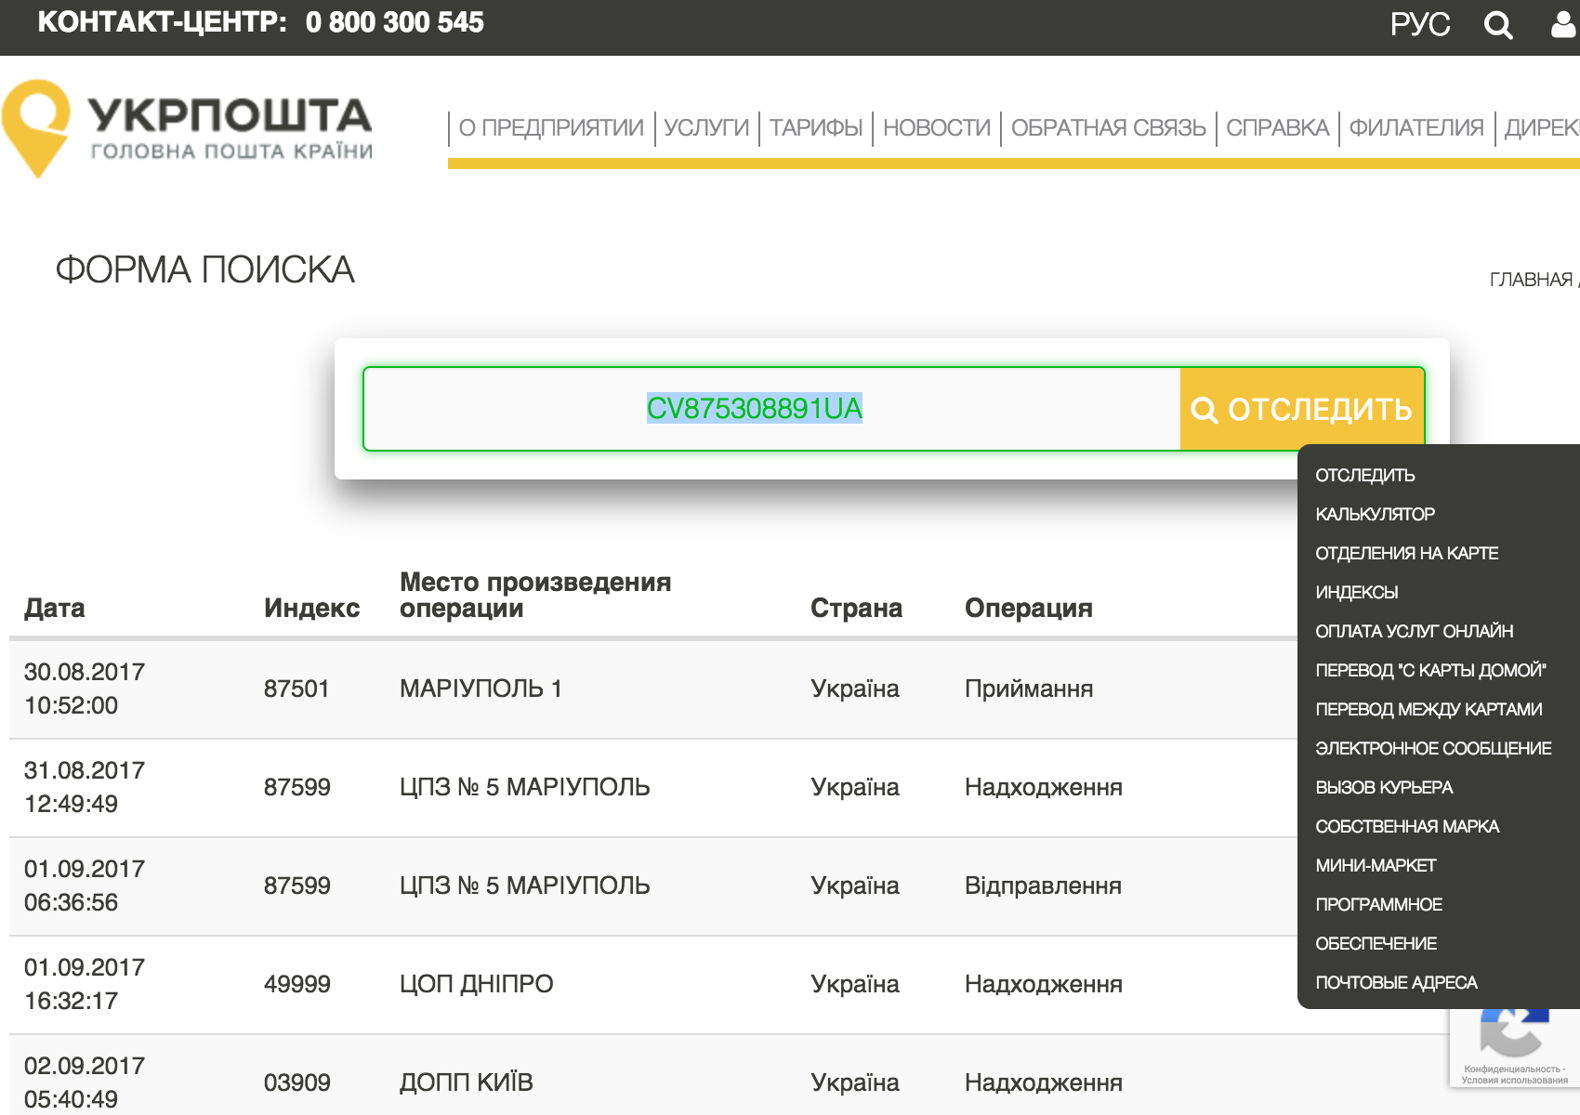Click the Ukrposhta logo
This screenshot has width=1580, height=1115.
187,129
